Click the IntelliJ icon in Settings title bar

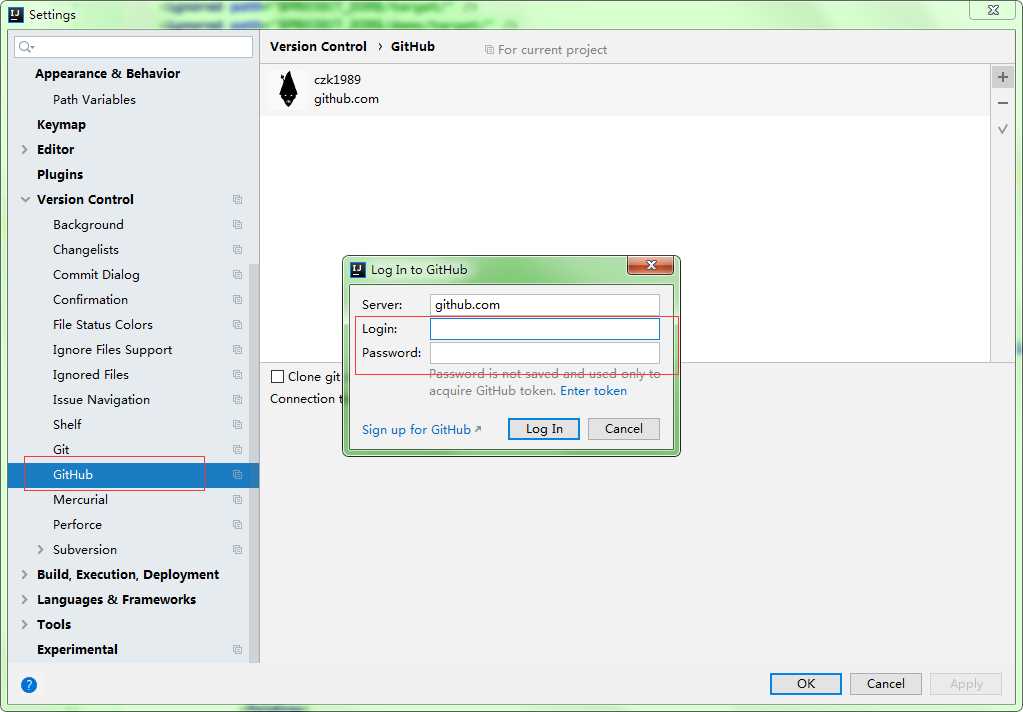coord(16,14)
